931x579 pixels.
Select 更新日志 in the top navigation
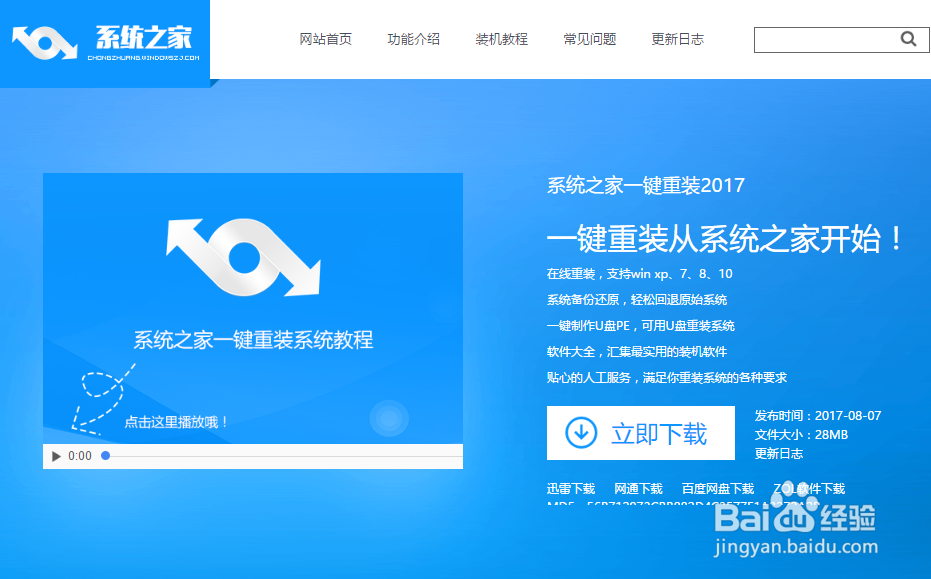pyautogui.click(x=677, y=39)
